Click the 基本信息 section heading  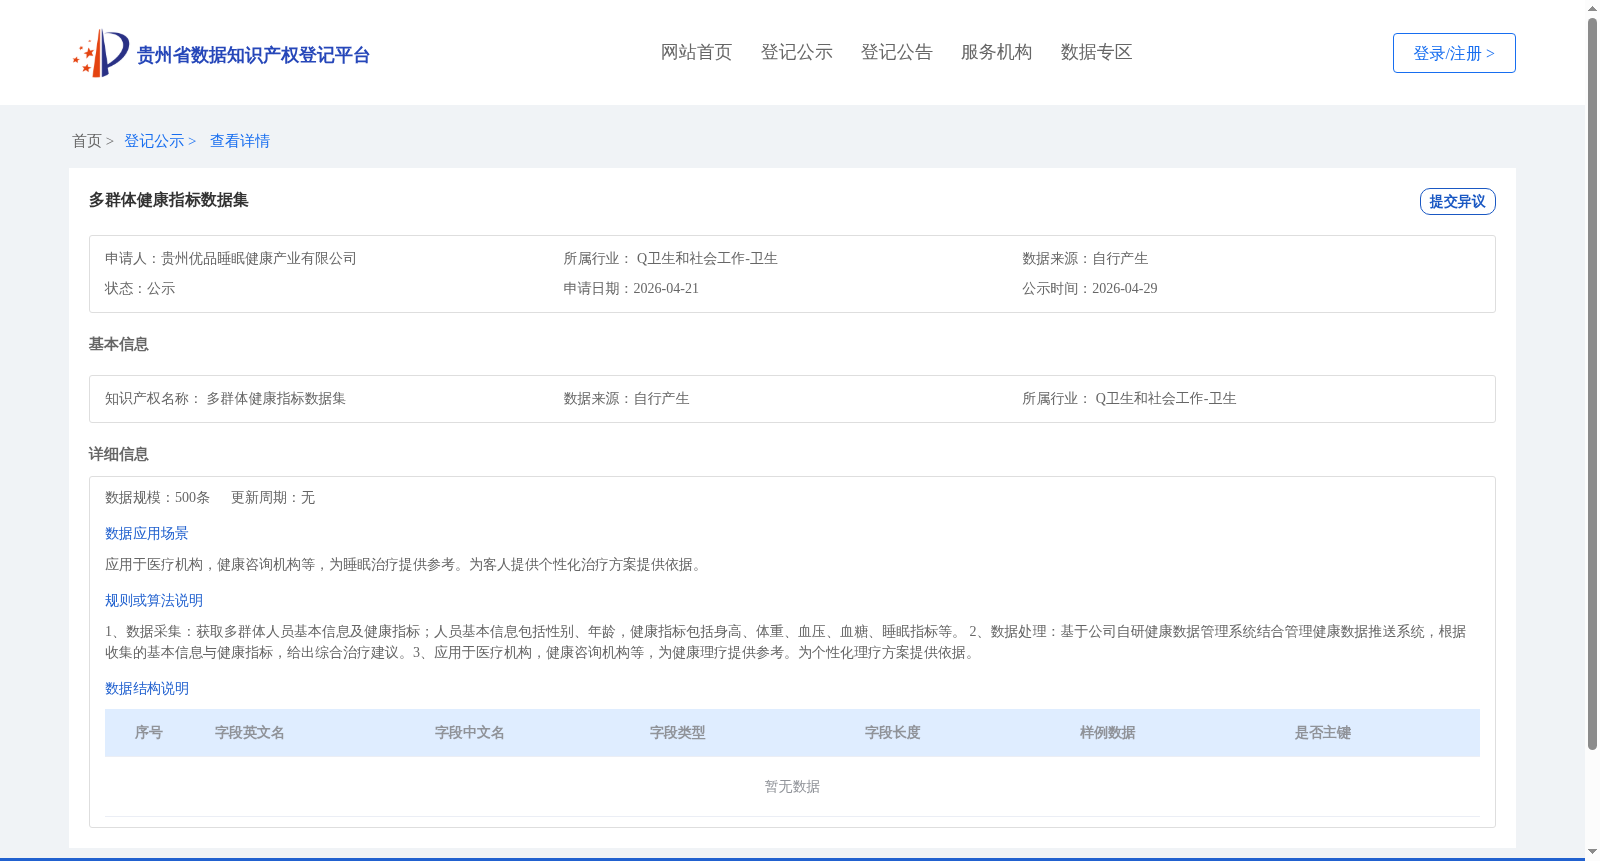(x=119, y=344)
